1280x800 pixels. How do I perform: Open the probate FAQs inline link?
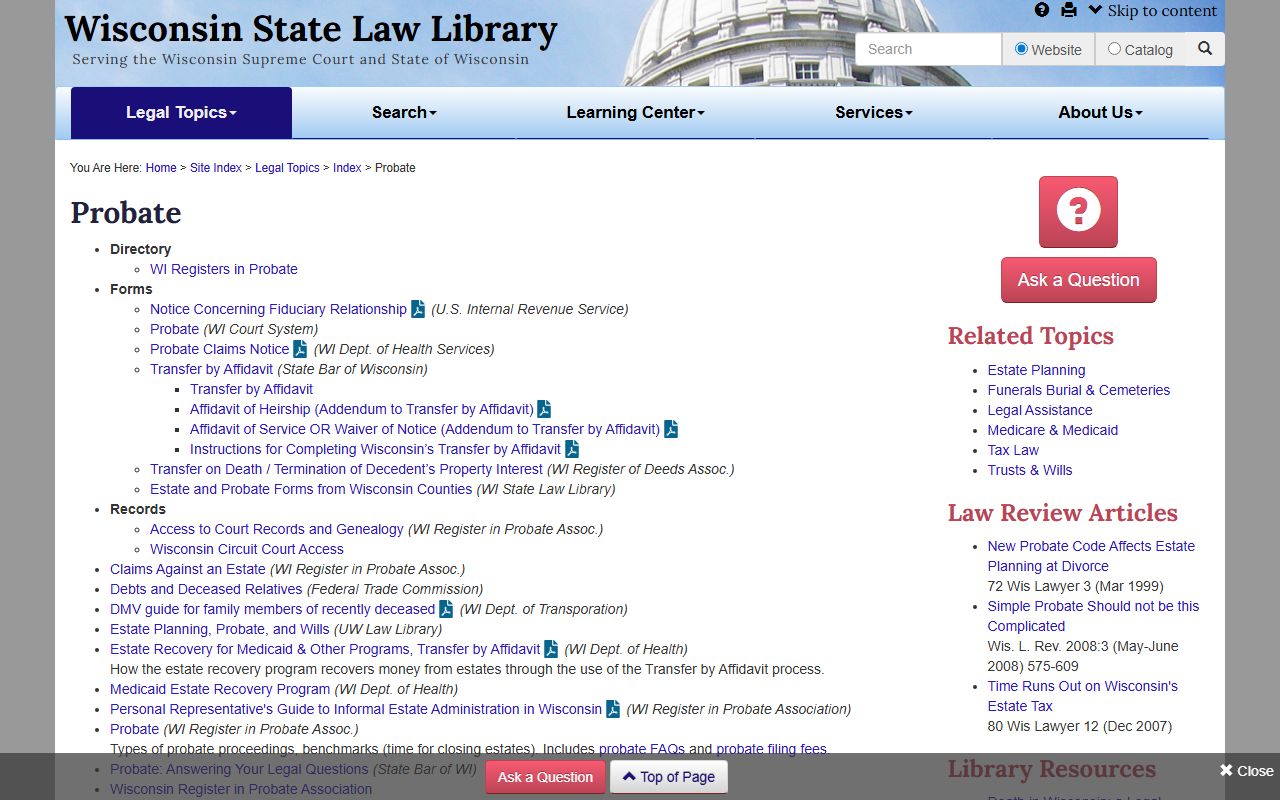[642, 749]
